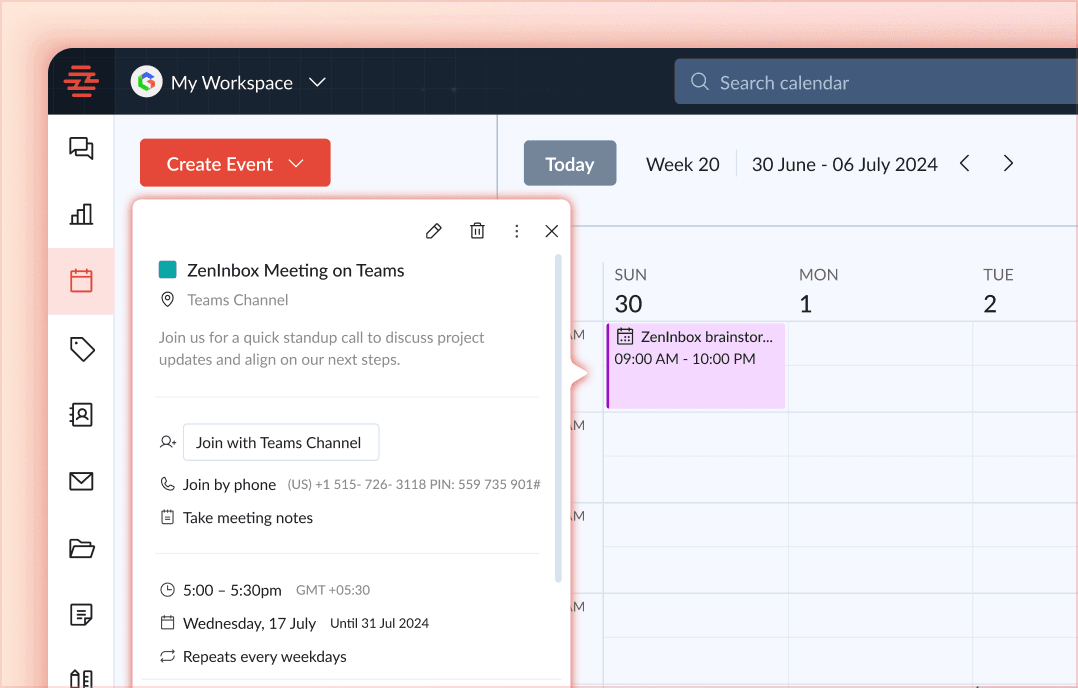Click the Create Event button
The image size is (1078, 688).
click(x=235, y=163)
